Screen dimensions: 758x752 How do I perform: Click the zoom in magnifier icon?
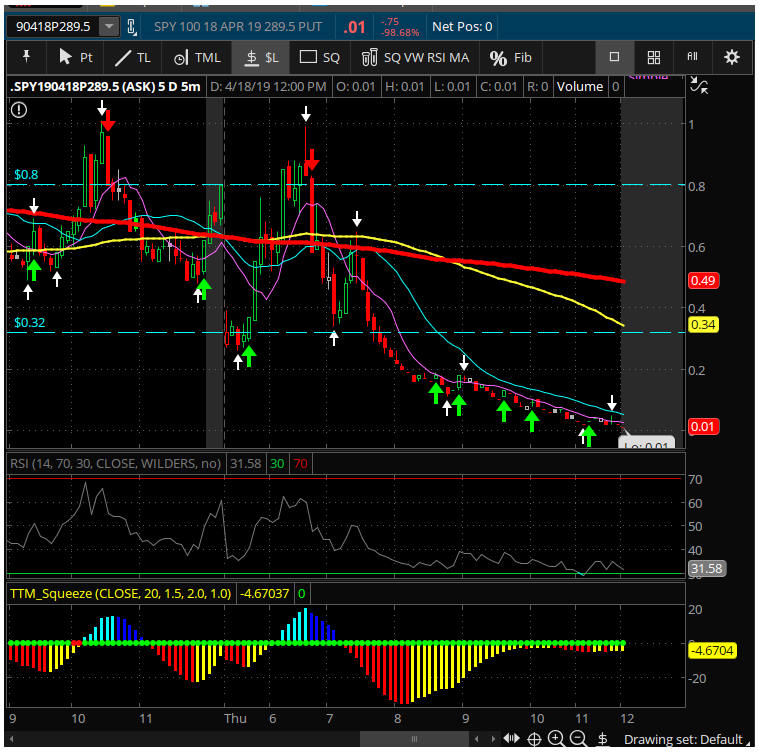pos(557,740)
